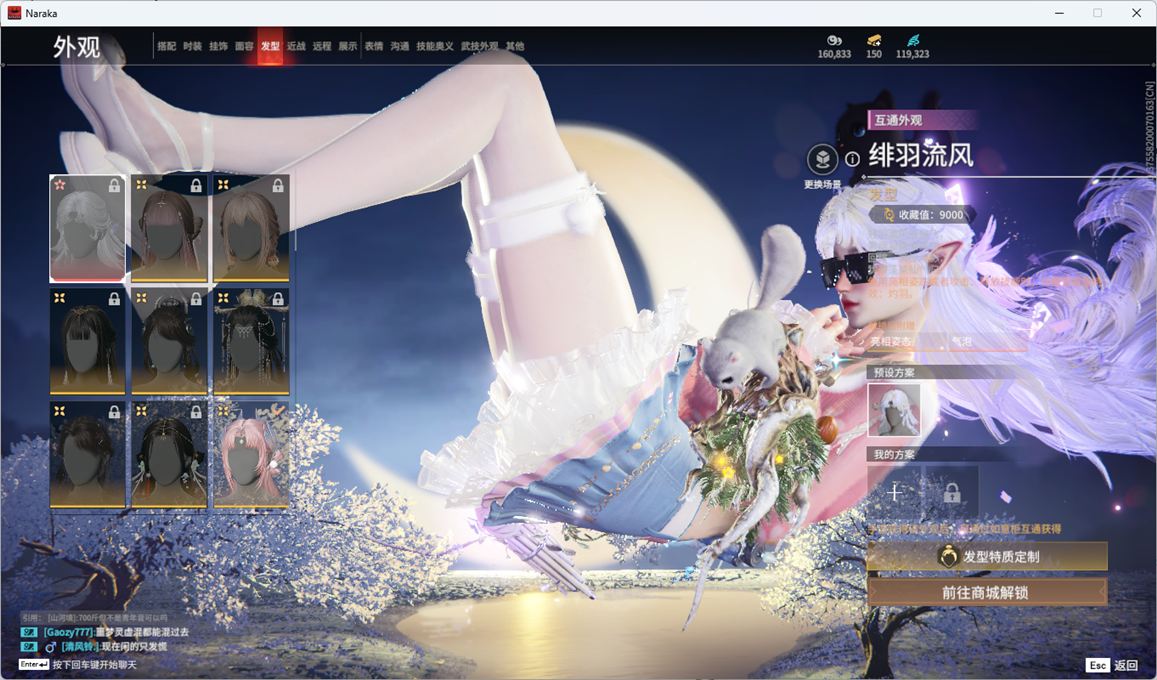Click player name [Gaozy777] in chat

pyautogui.click(x=69, y=633)
